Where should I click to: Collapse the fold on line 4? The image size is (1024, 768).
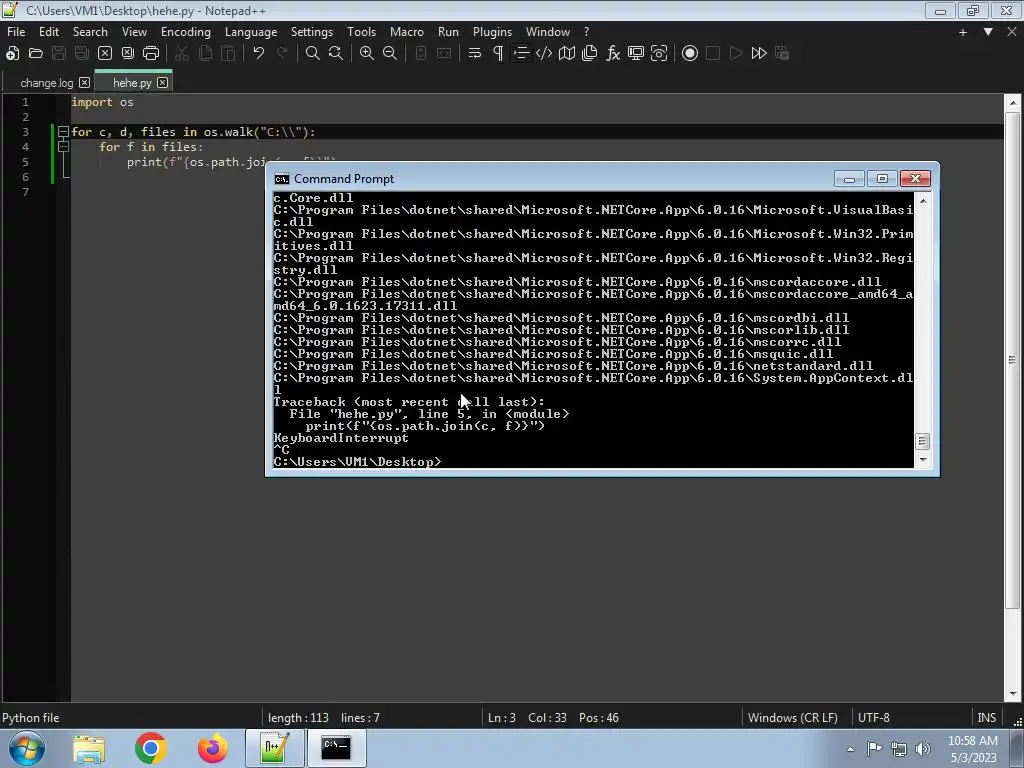click(63, 147)
